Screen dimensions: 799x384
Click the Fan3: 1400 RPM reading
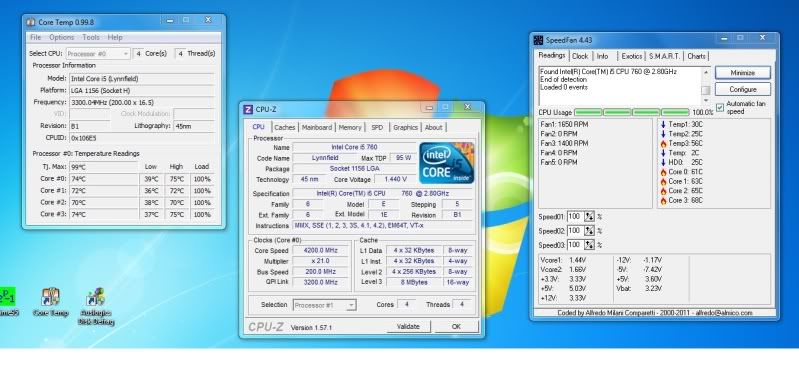[564, 144]
